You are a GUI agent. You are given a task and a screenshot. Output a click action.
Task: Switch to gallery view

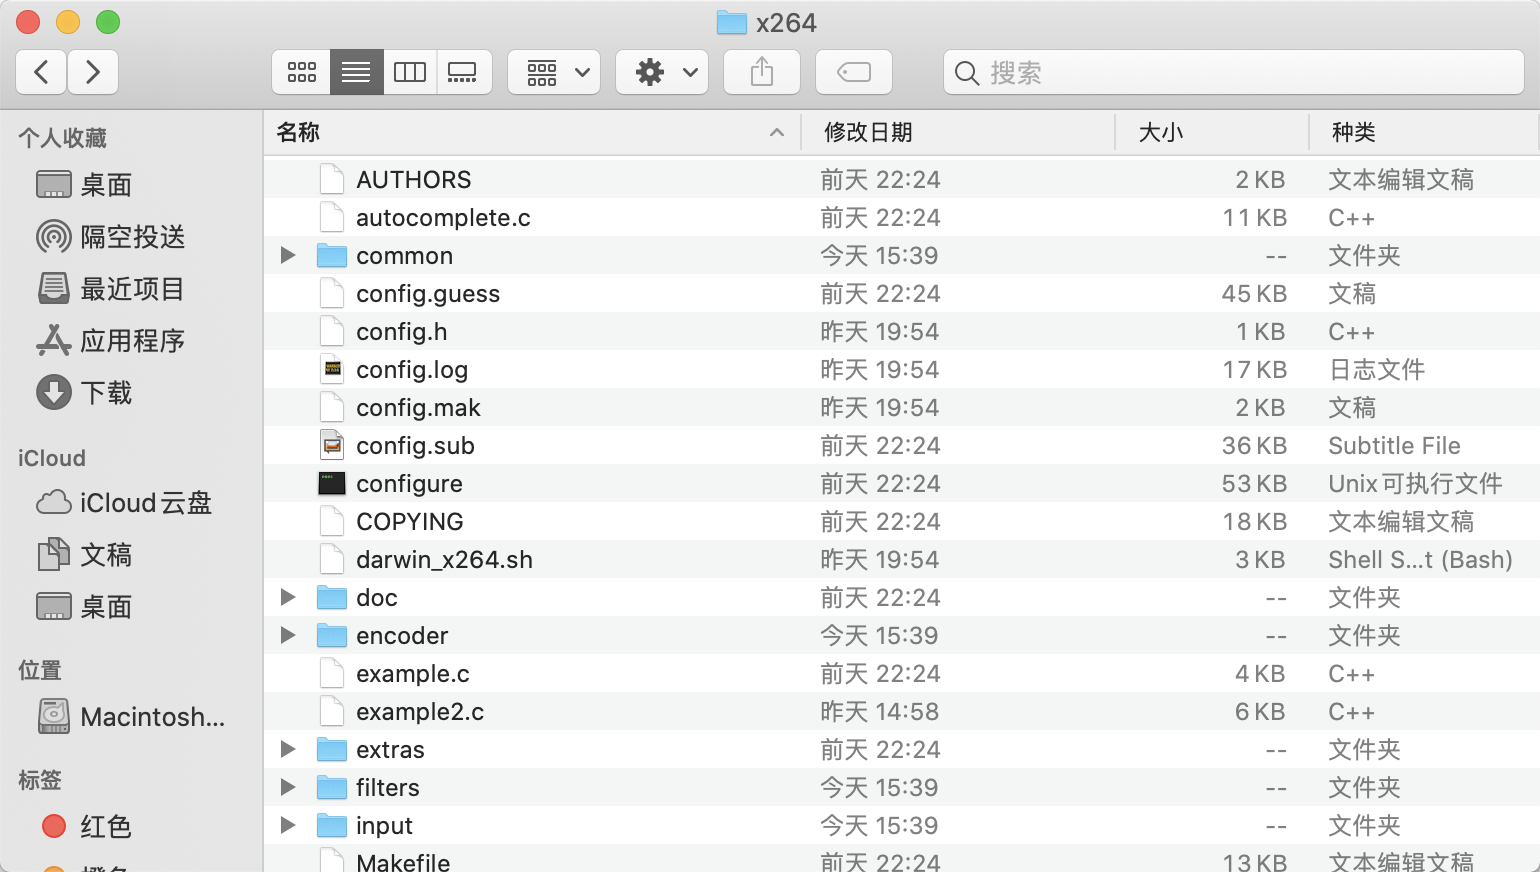click(x=463, y=72)
